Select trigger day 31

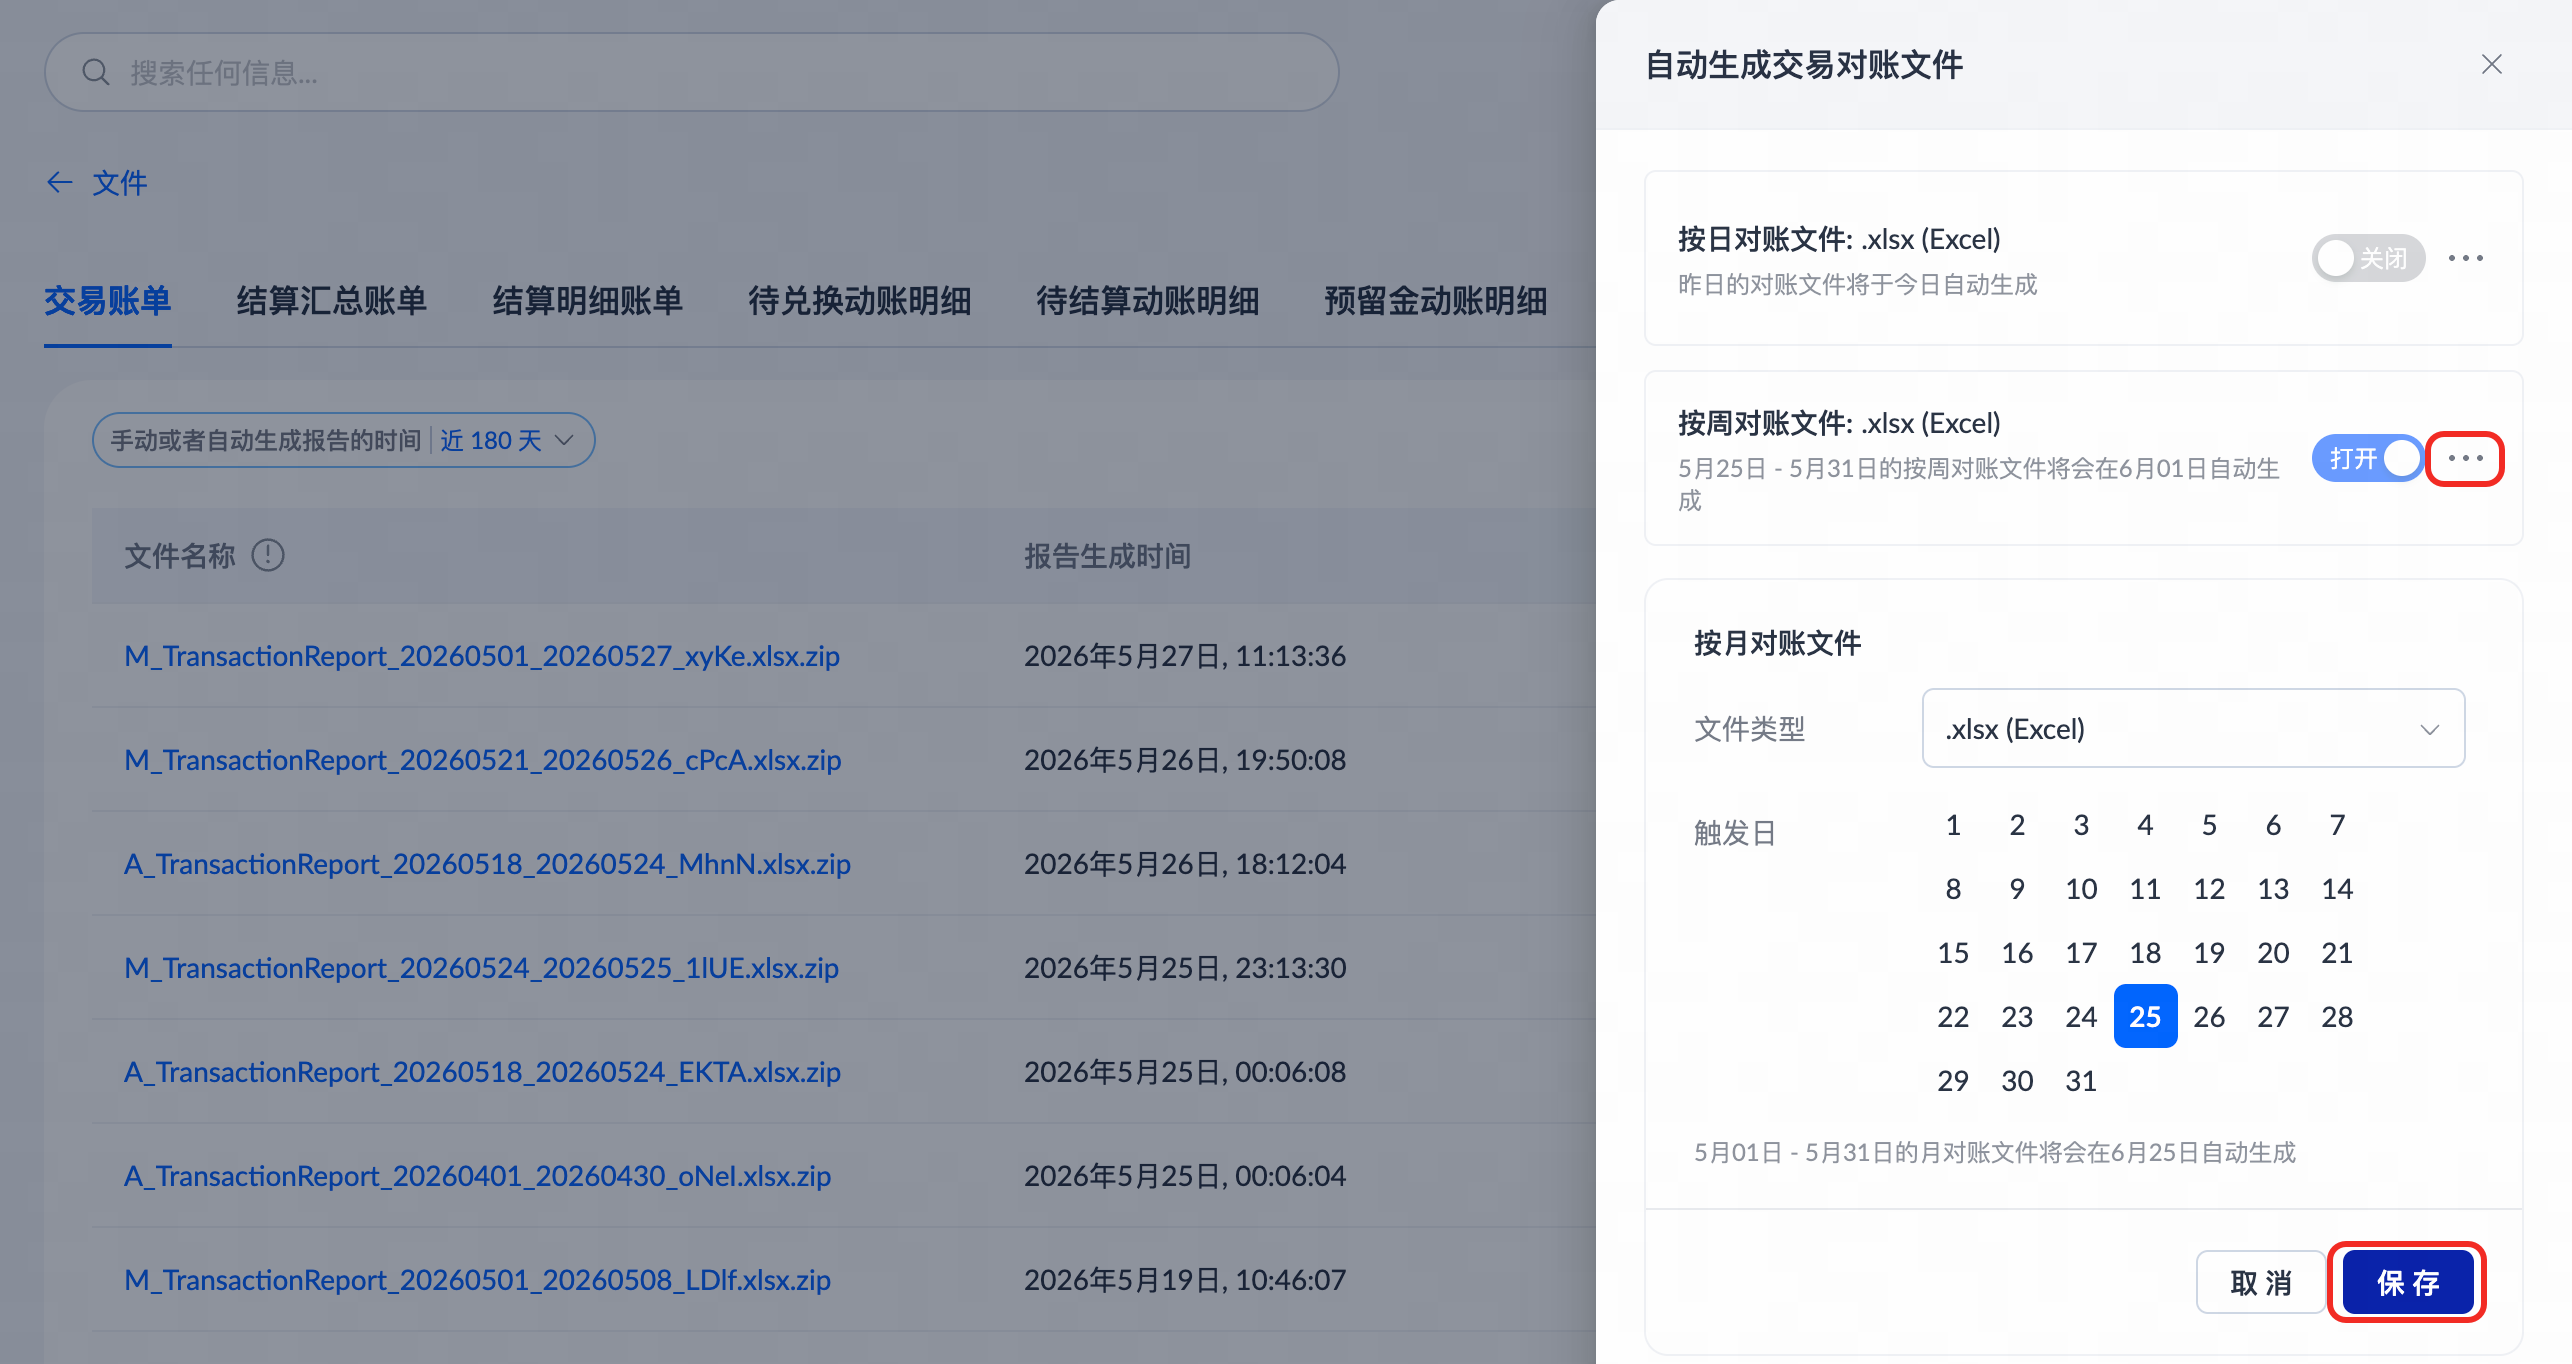[x=2081, y=1080]
